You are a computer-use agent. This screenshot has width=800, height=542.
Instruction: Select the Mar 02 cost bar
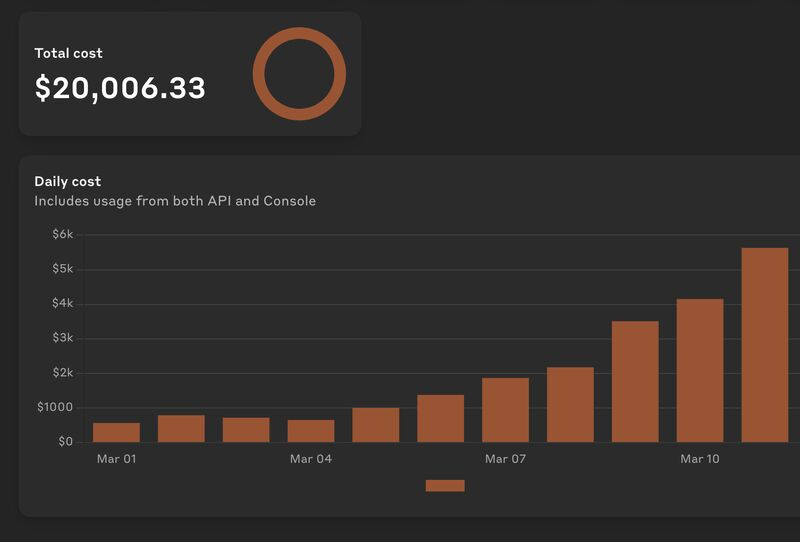[181, 428]
